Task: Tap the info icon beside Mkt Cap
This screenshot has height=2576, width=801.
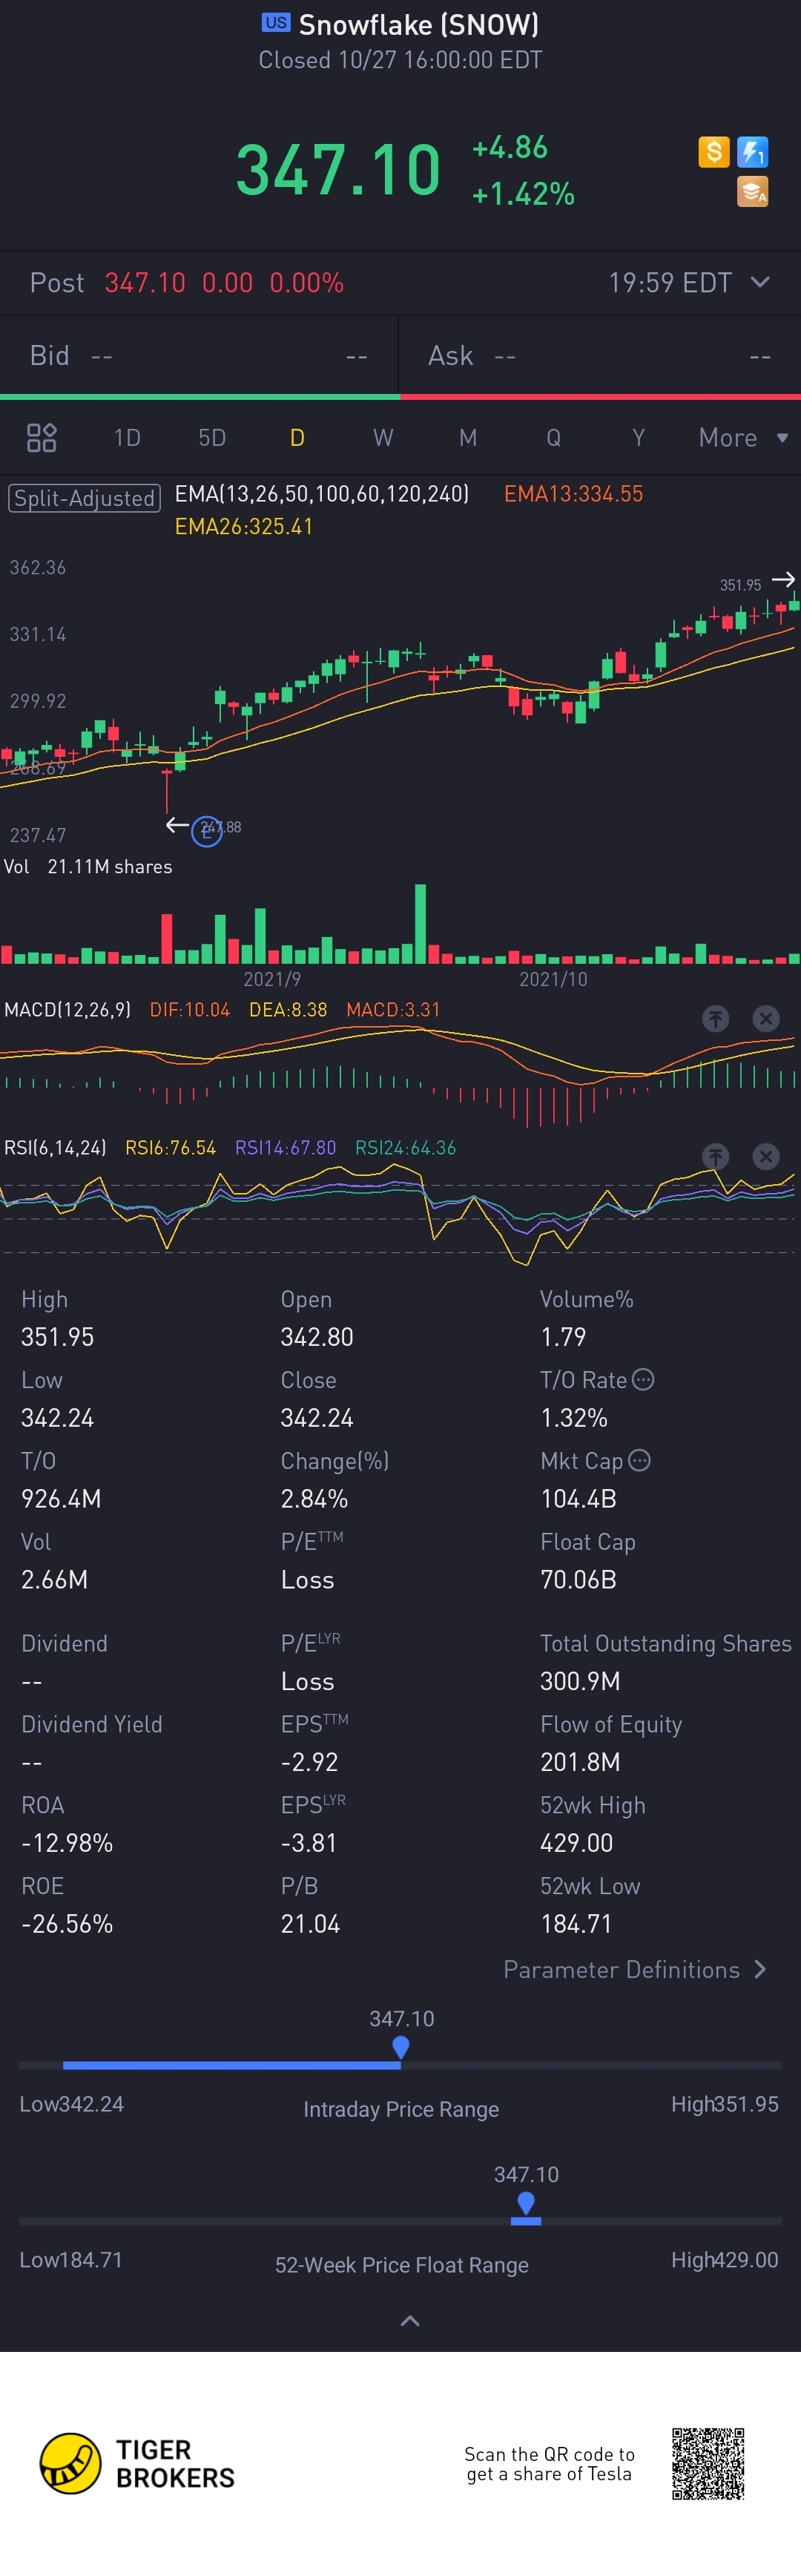Action: click(x=639, y=1460)
